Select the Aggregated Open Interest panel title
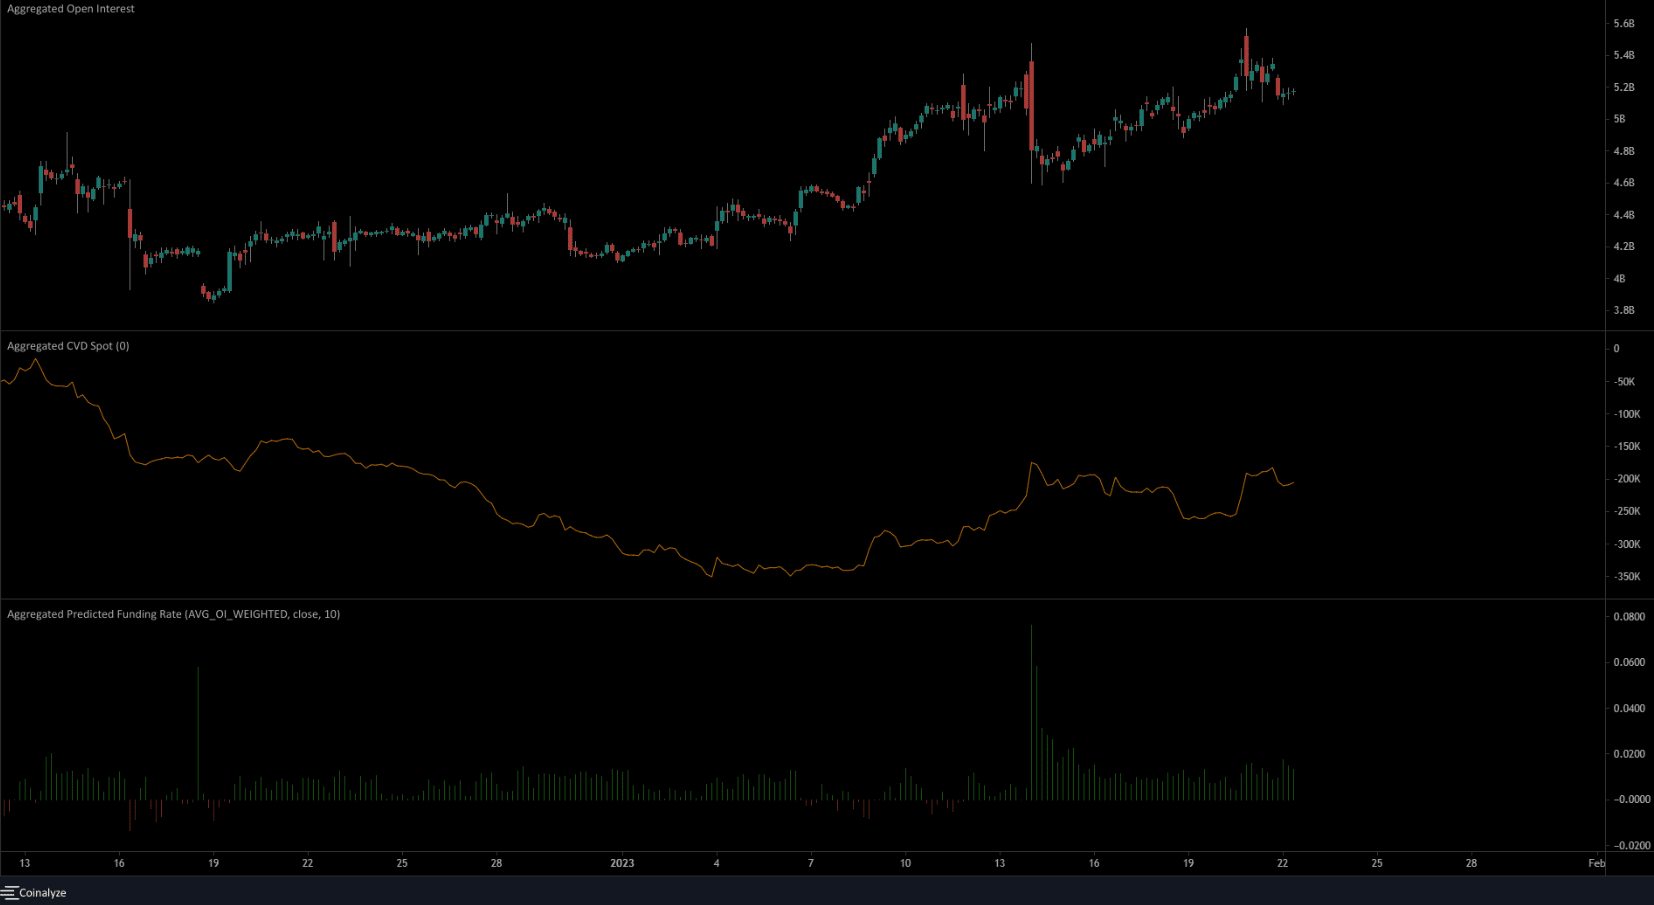The width and height of the screenshot is (1654, 905). click(71, 9)
